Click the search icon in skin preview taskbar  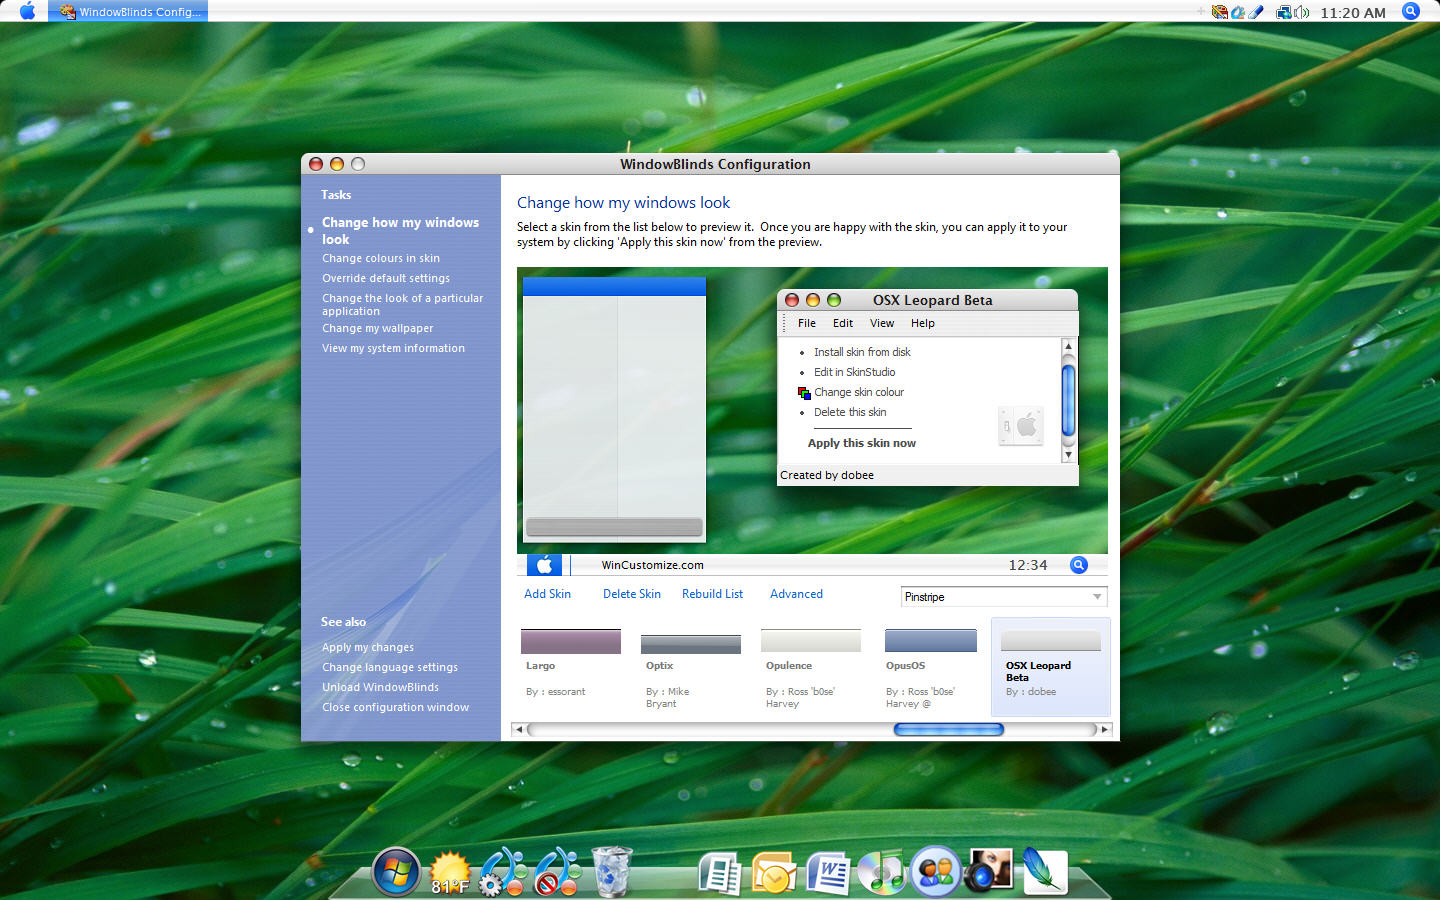[1079, 565]
